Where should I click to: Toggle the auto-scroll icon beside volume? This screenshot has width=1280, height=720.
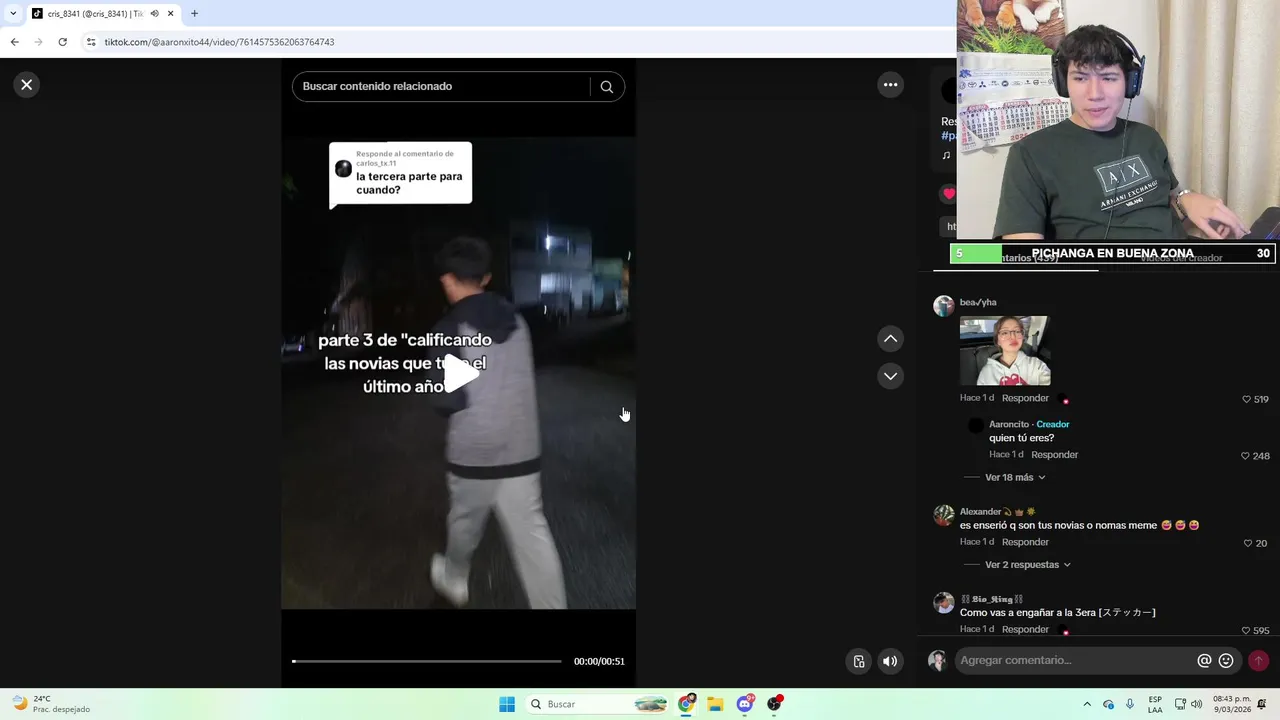(858, 661)
